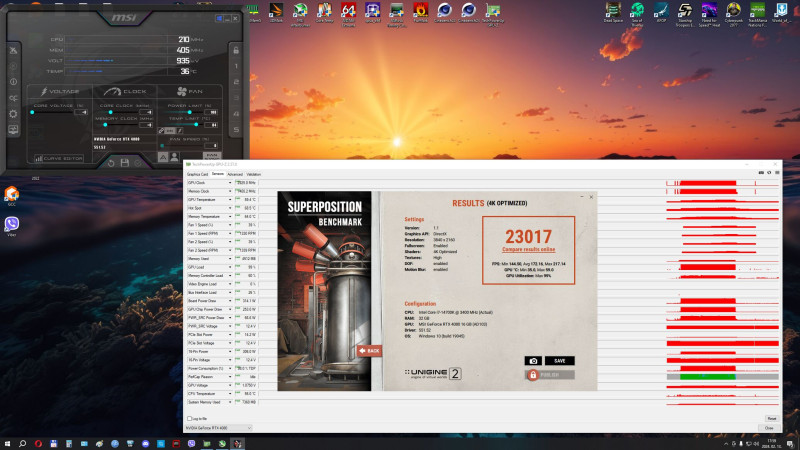Open the Hot Spot sensor dropdown
Screen dimensions: 800x450
(x=230, y=208)
